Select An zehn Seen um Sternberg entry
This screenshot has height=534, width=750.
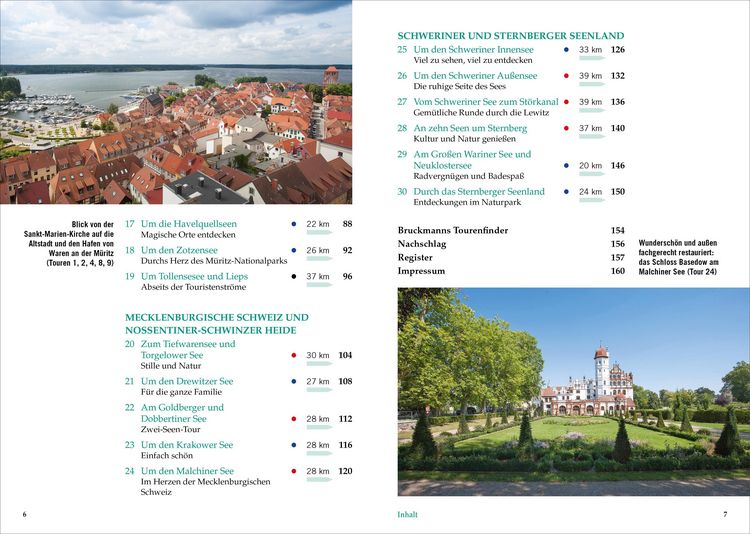point(470,128)
